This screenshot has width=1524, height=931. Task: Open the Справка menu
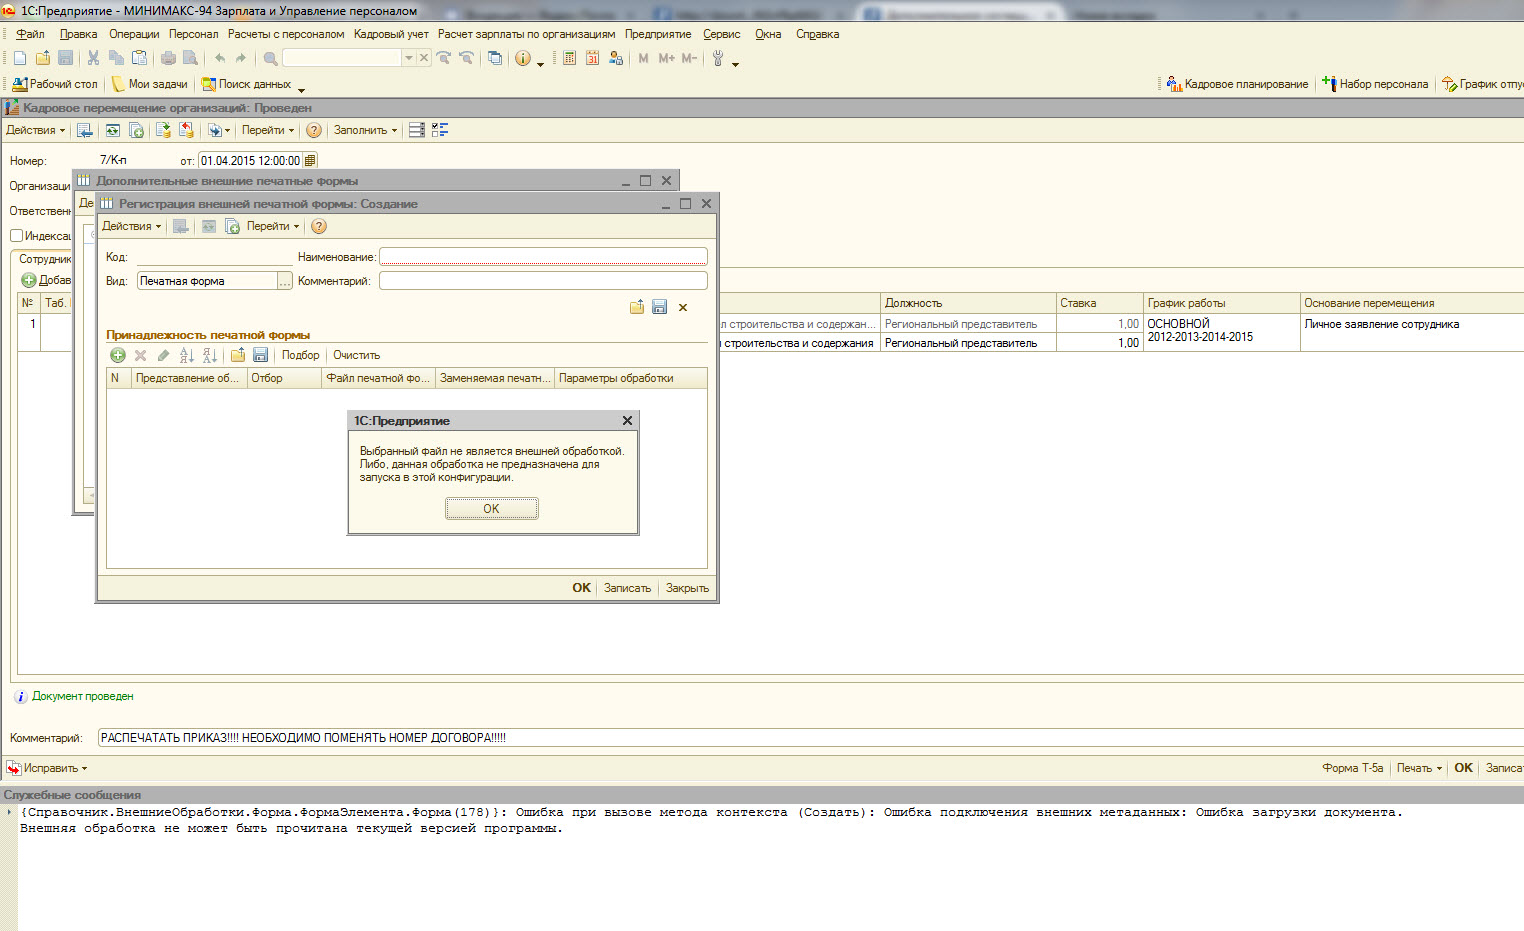[x=817, y=34]
